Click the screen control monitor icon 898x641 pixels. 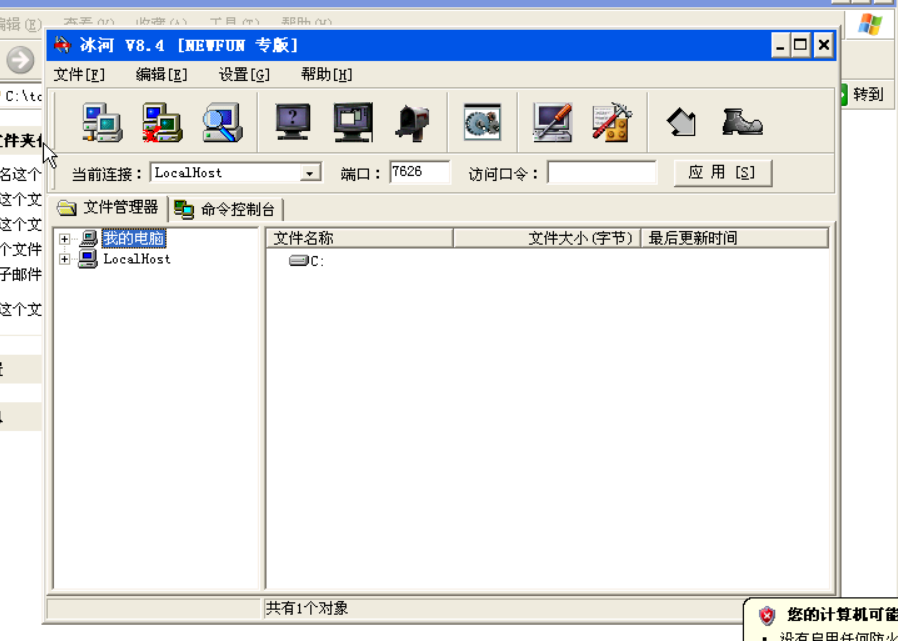353,122
